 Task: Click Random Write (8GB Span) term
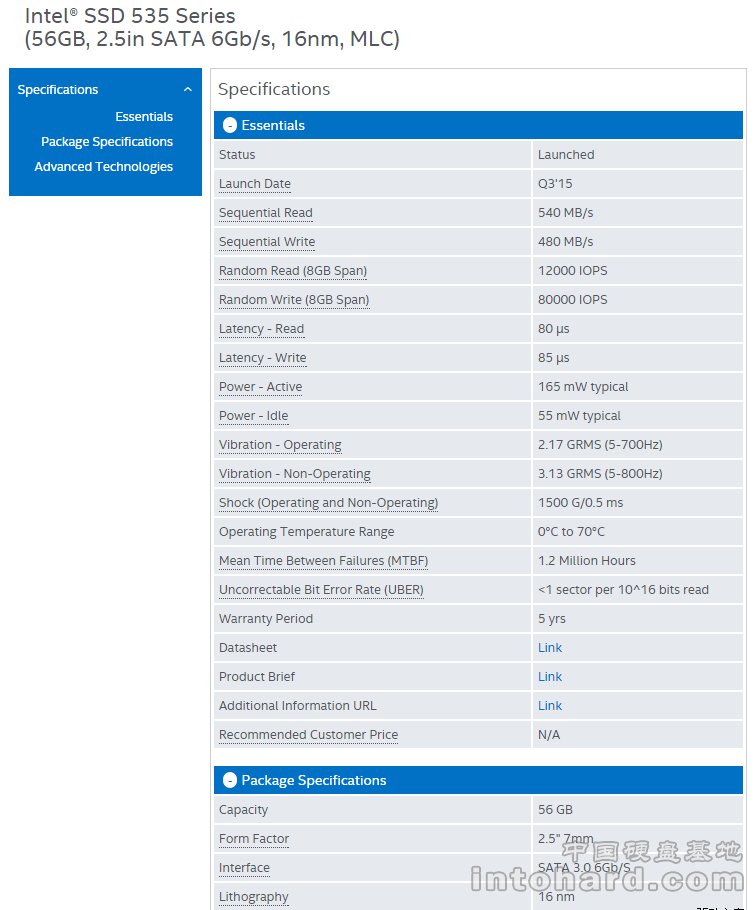(x=294, y=299)
